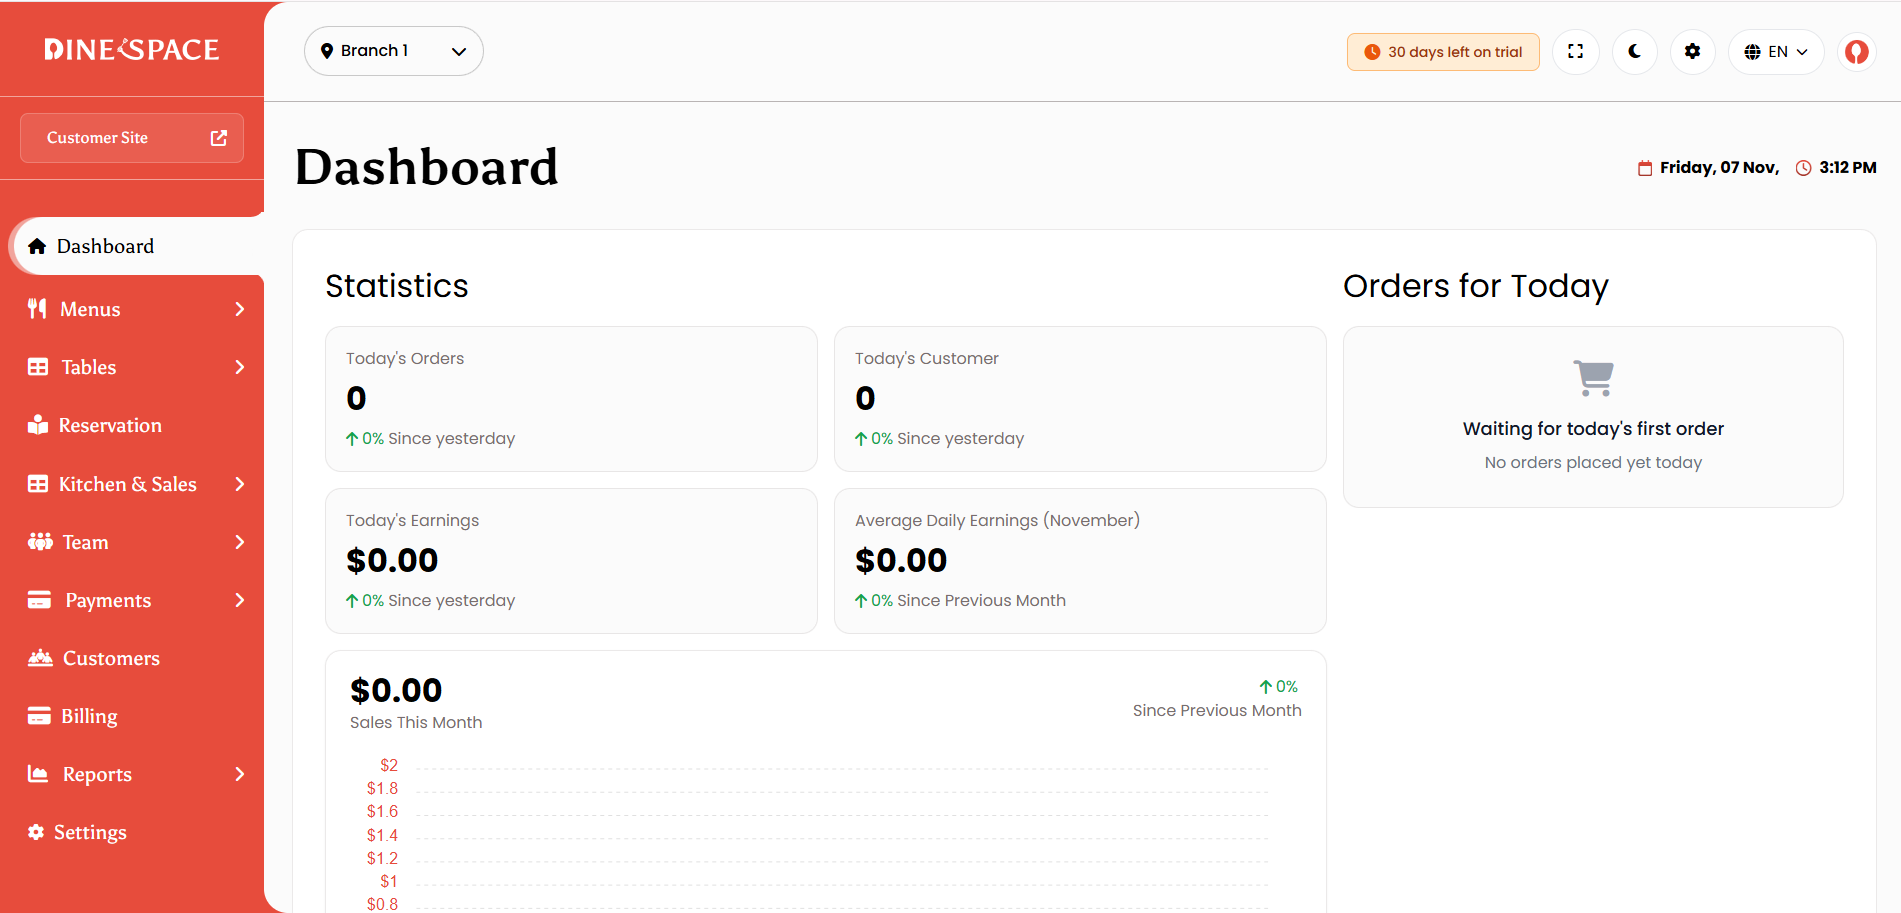Expand the Menus sidebar section
The height and width of the screenshot is (913, 1901).
click(x=136, y=309)
